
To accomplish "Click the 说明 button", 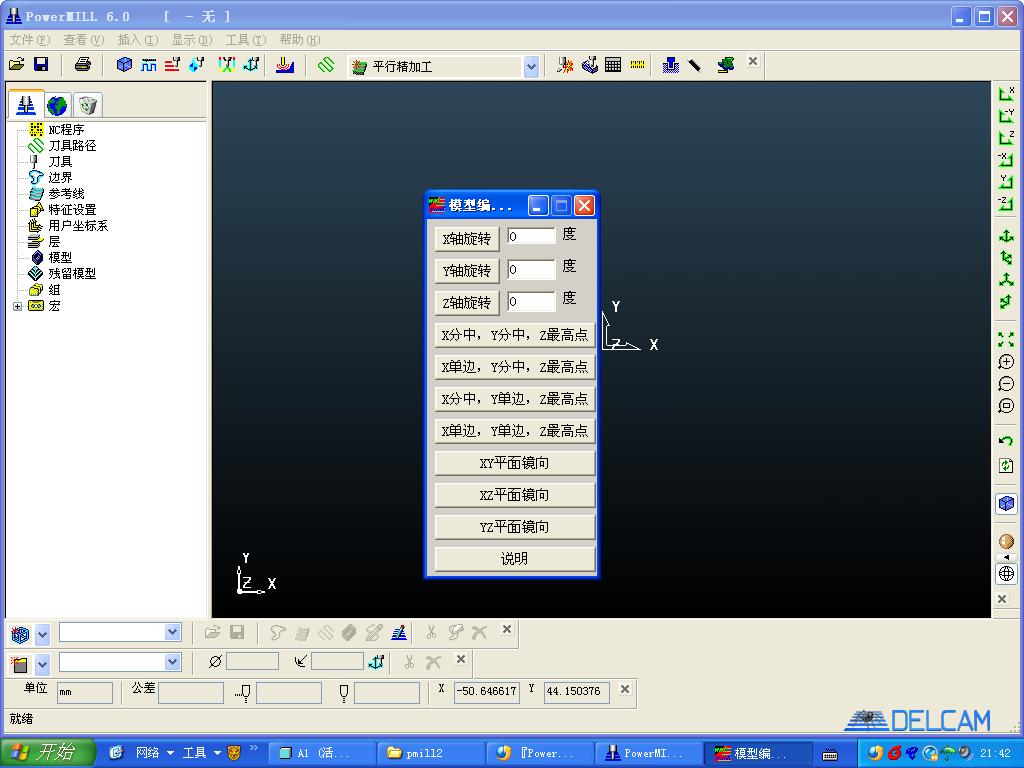I will [515, 559].
